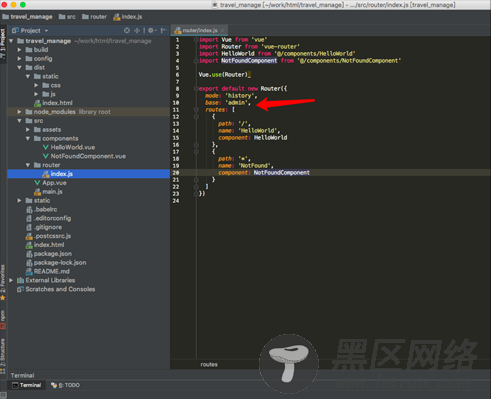The image size is (491, 399).
Task: Click 'history' mode value on line 9
Action: click(240, 96)
